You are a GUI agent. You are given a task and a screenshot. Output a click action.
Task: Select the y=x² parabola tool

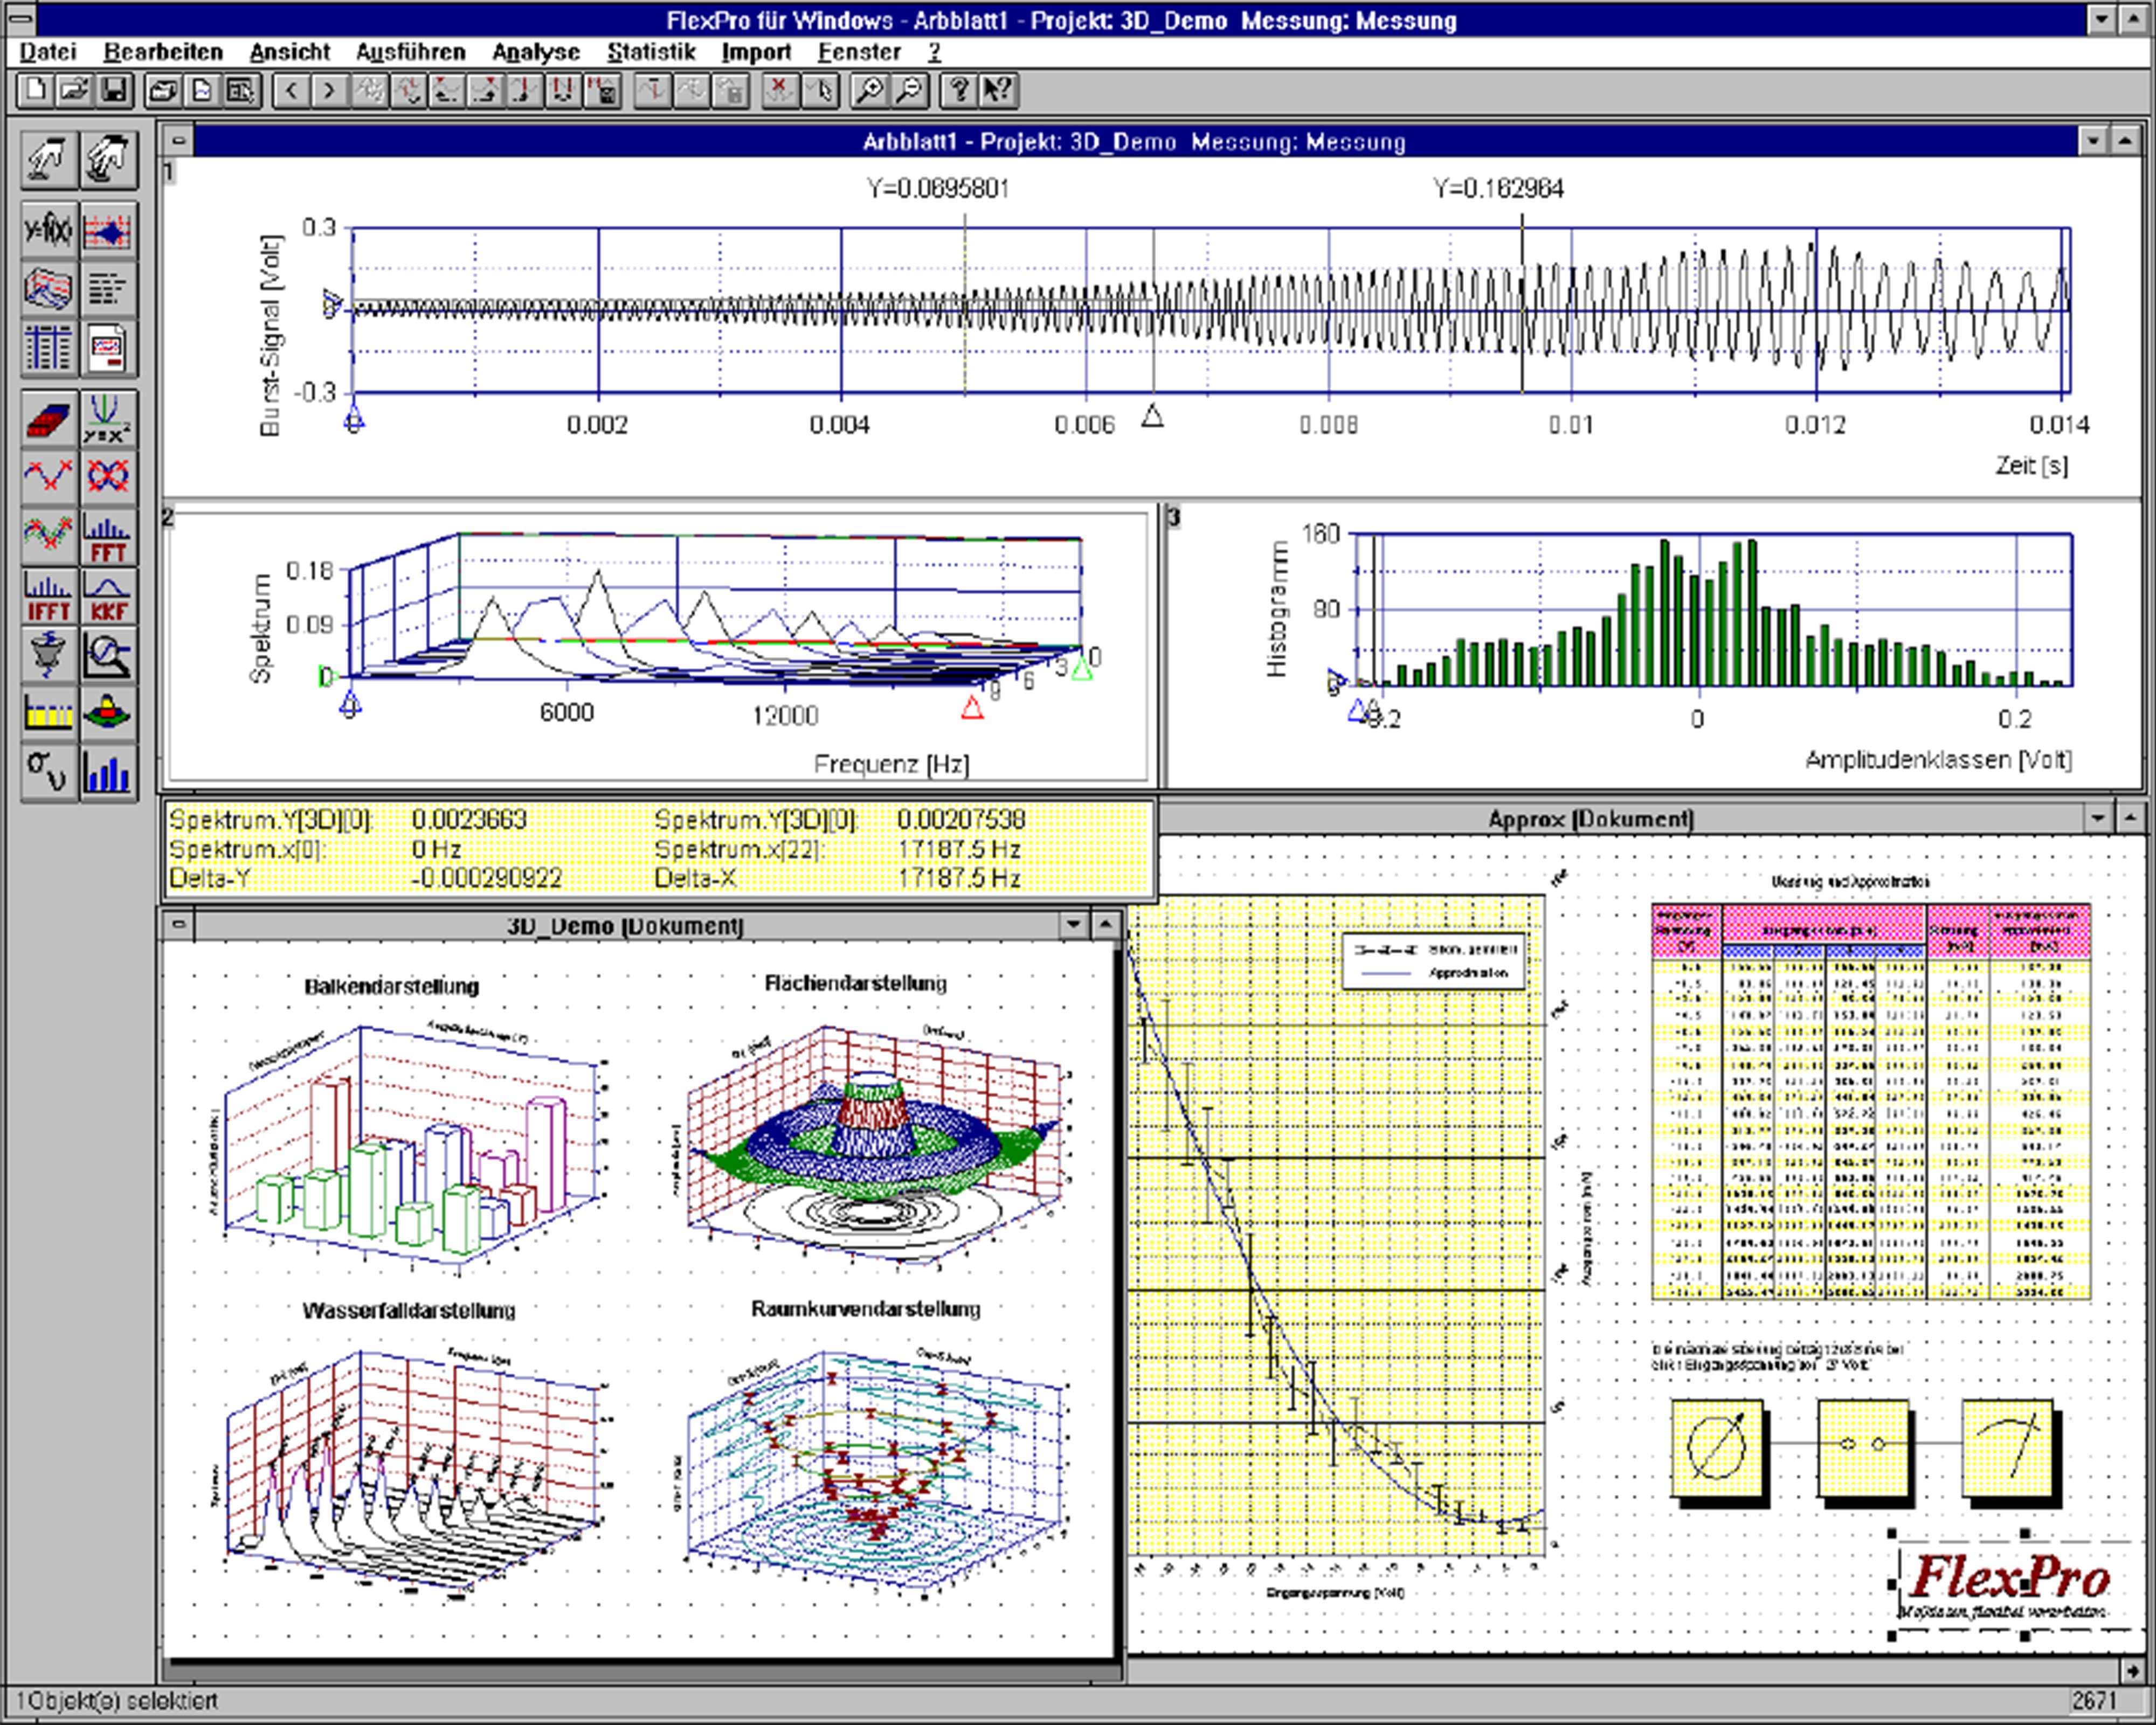click(108, 418)
